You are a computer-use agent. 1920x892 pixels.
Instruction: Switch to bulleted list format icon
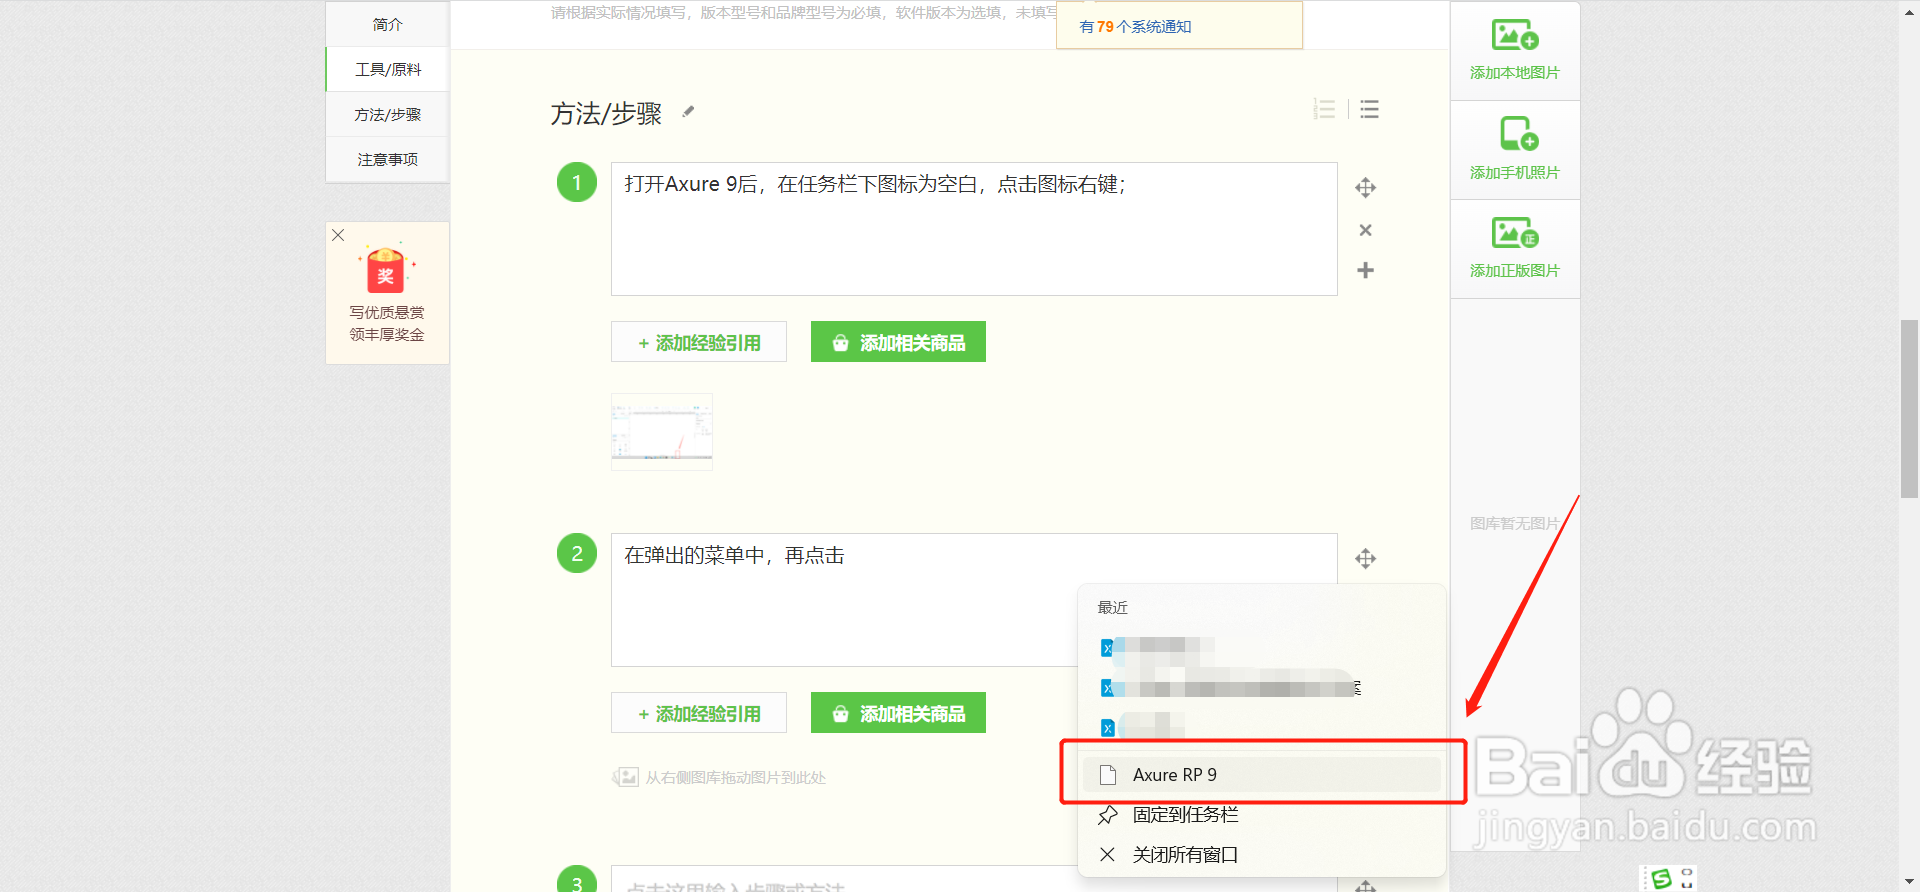[1369, 109]
